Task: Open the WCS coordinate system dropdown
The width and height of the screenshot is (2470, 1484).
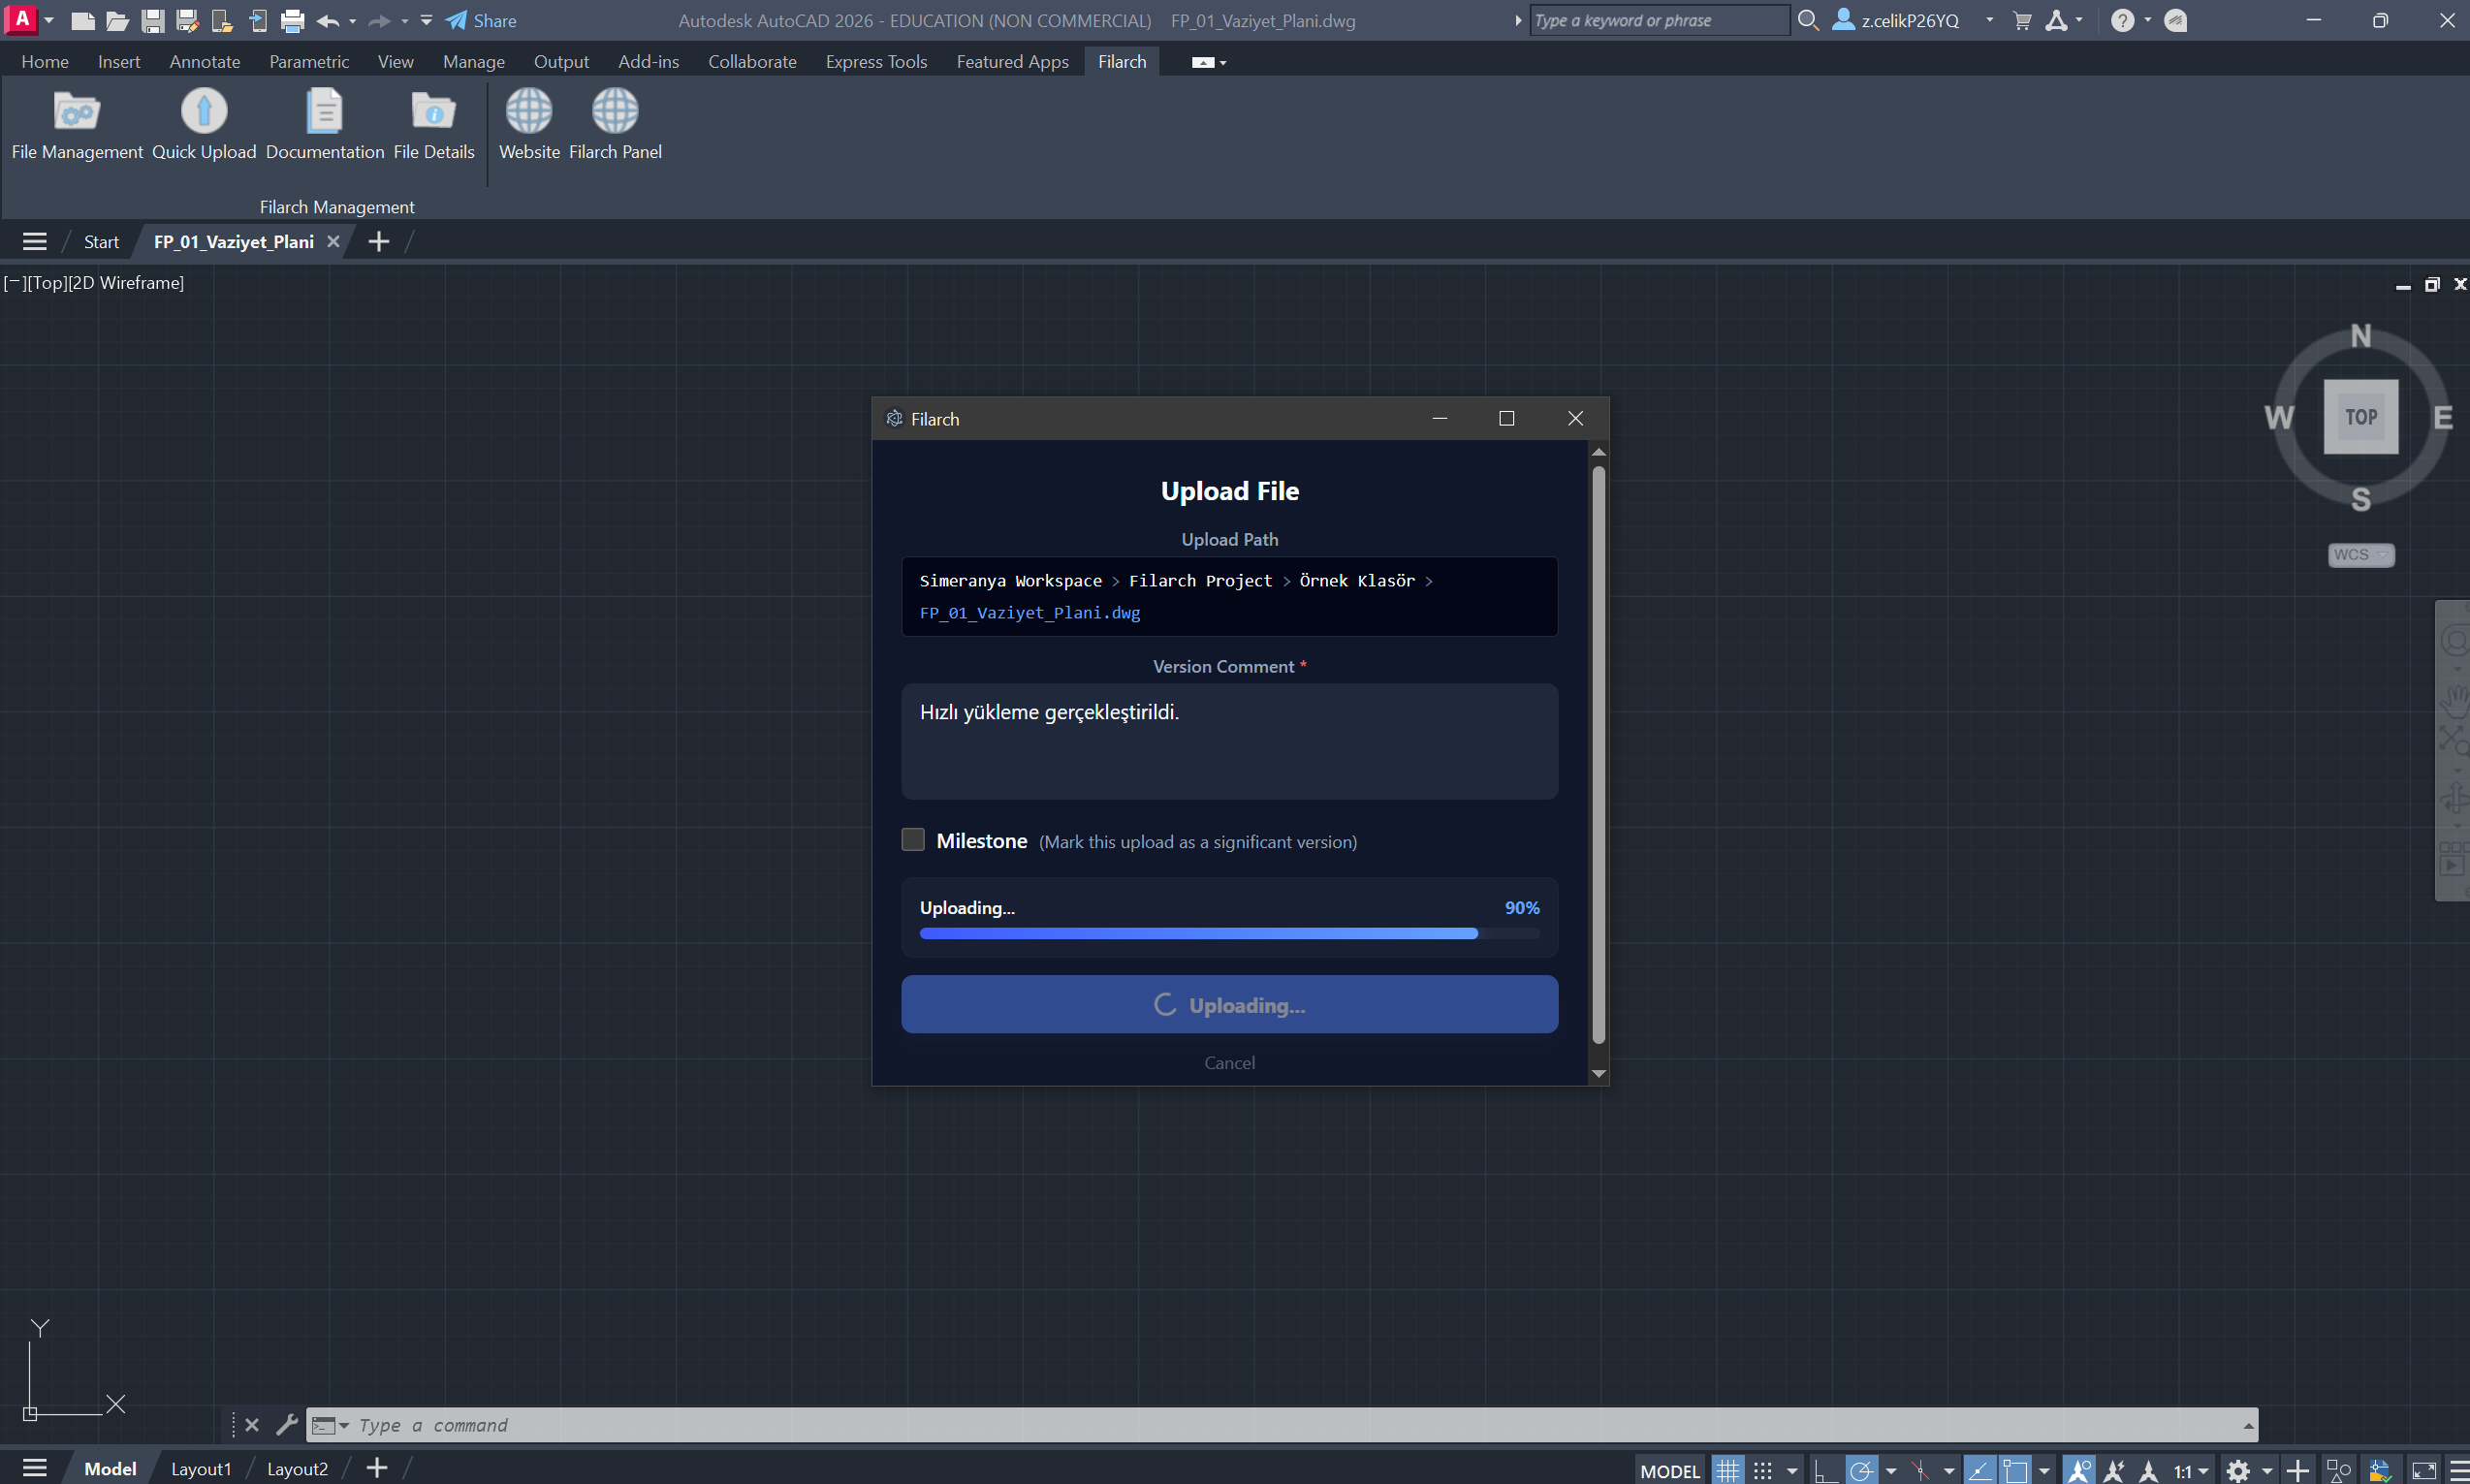Action: (x=2361, y=554)
